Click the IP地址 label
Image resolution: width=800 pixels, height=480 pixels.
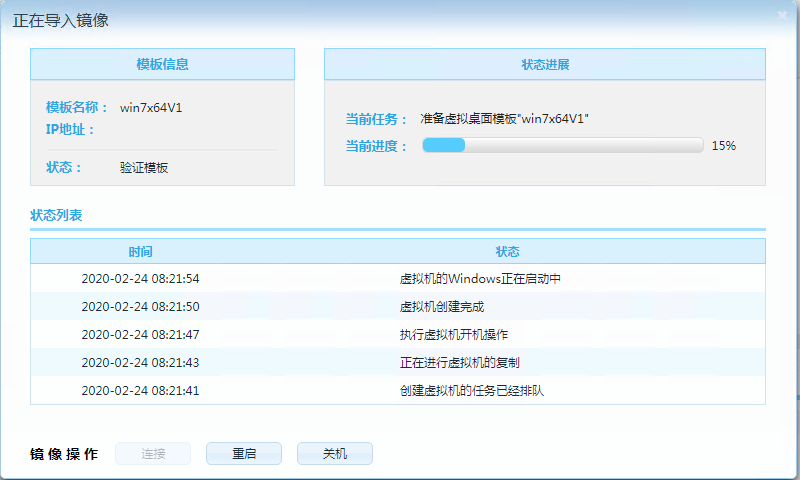click(70, 130)
